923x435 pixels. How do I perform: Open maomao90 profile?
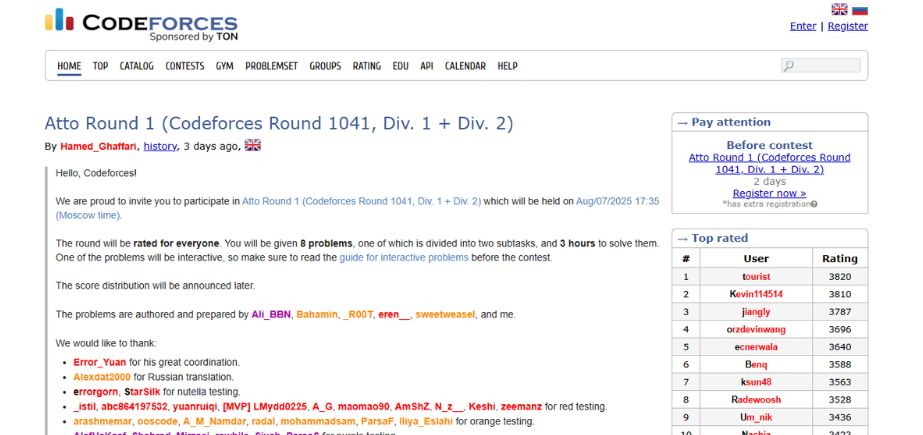click(364, 406)
